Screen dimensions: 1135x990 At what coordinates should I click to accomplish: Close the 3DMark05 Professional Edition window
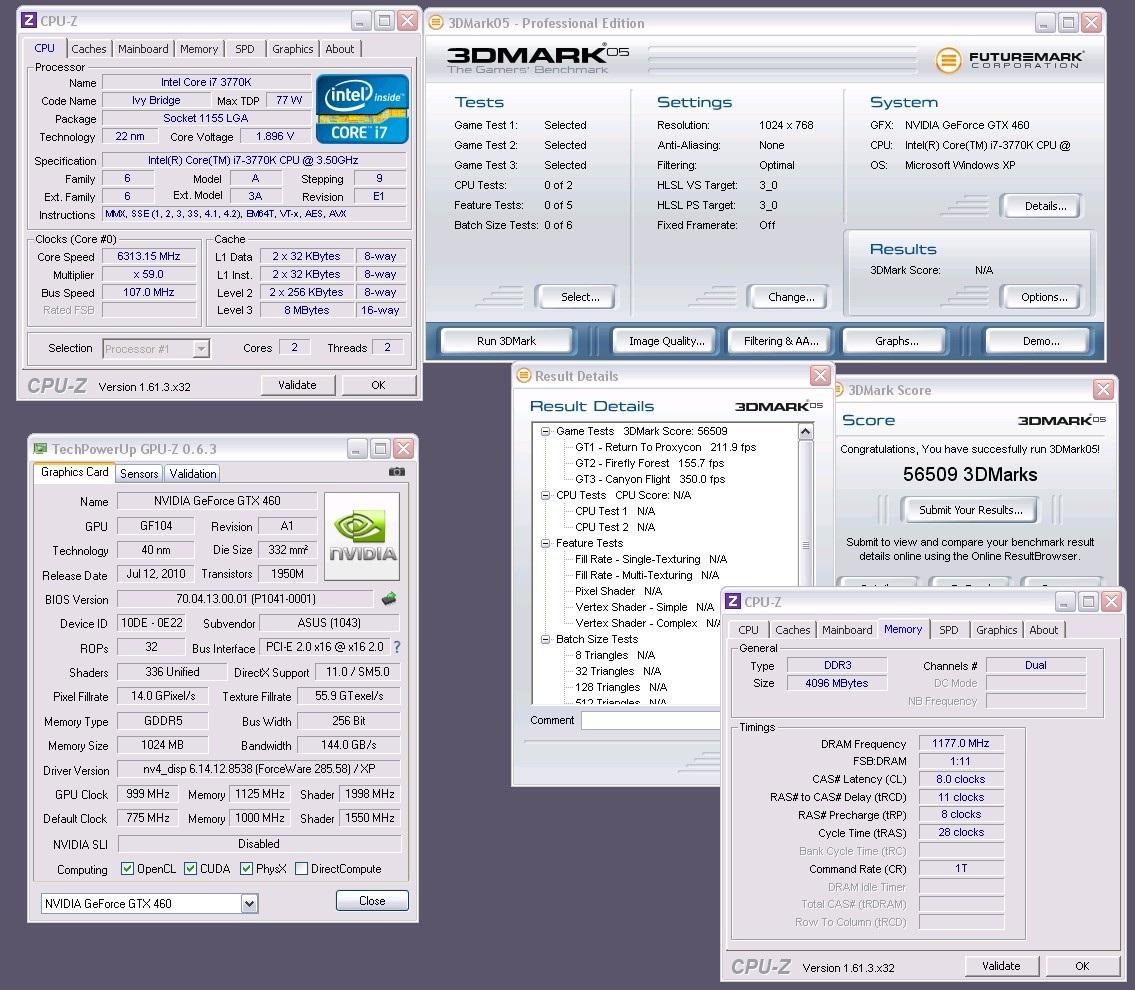click(x=1091, y=22)
